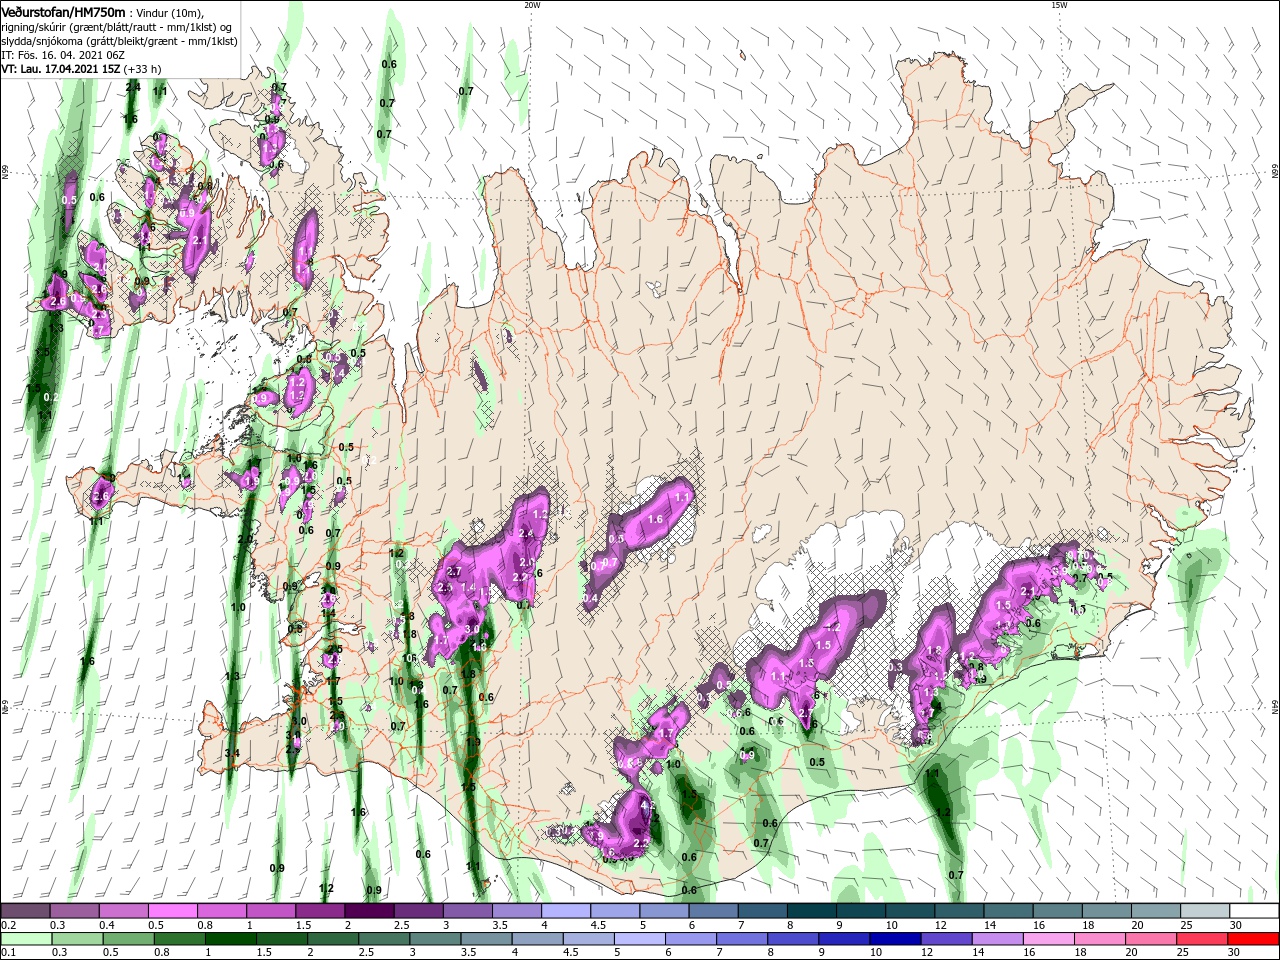Click the 'VT: Lau. 17.04.2021 15Z' valid time
Screen dimensions: 1280x960
click(60, 69)
